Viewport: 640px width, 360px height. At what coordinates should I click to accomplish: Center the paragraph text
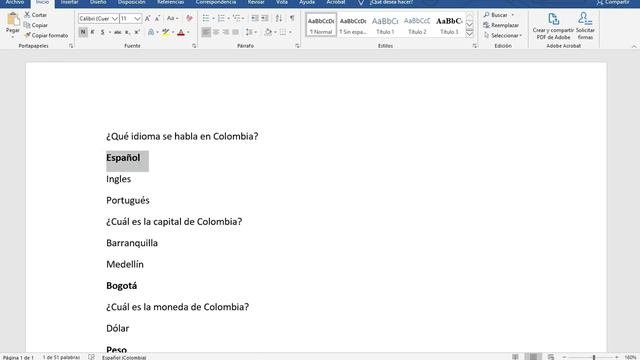click(x=216, y=32)
